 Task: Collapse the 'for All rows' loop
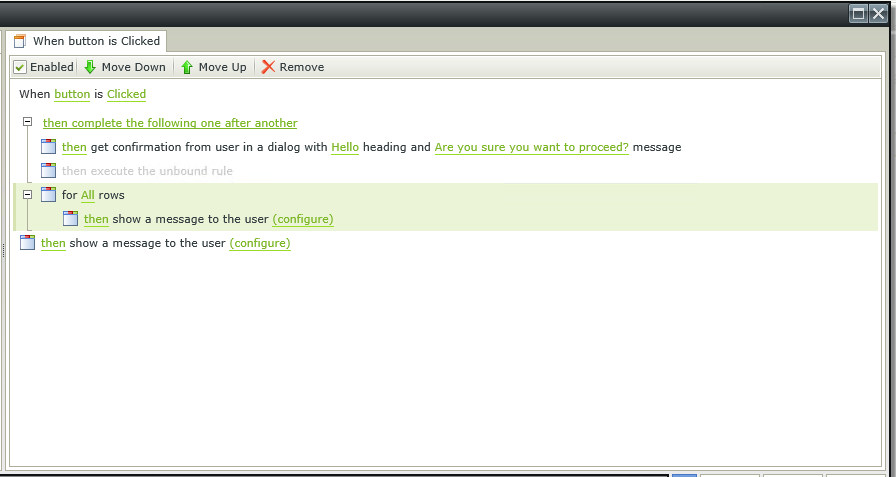pos(27,194)
